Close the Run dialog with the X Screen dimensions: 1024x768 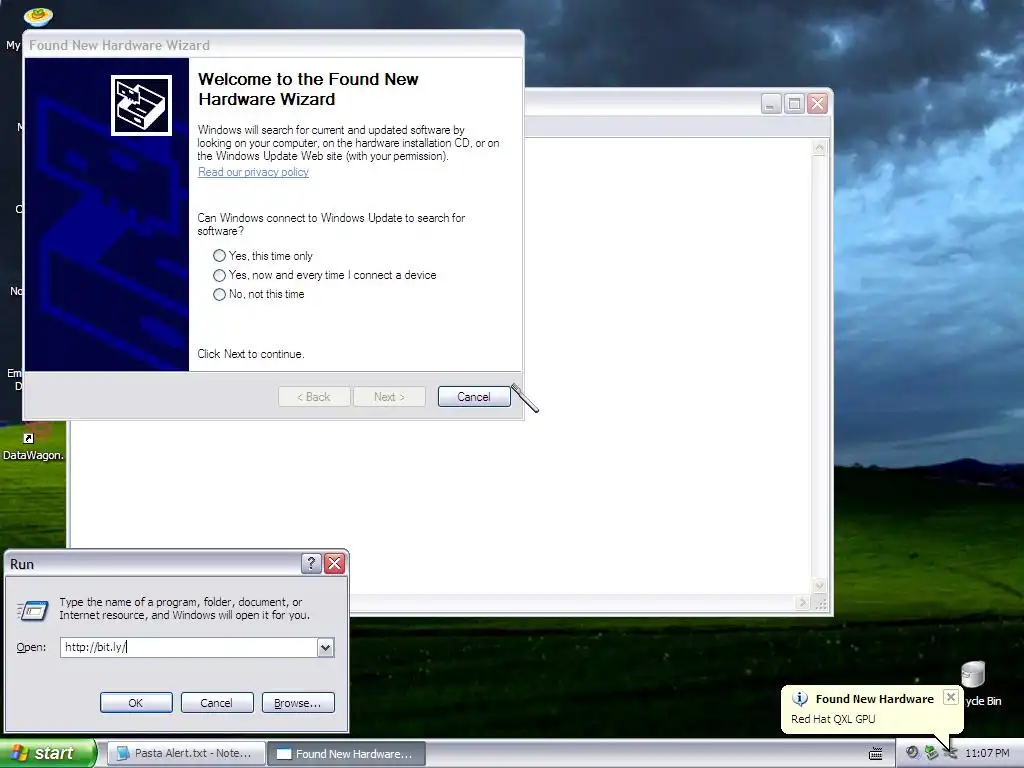point(334,563)
